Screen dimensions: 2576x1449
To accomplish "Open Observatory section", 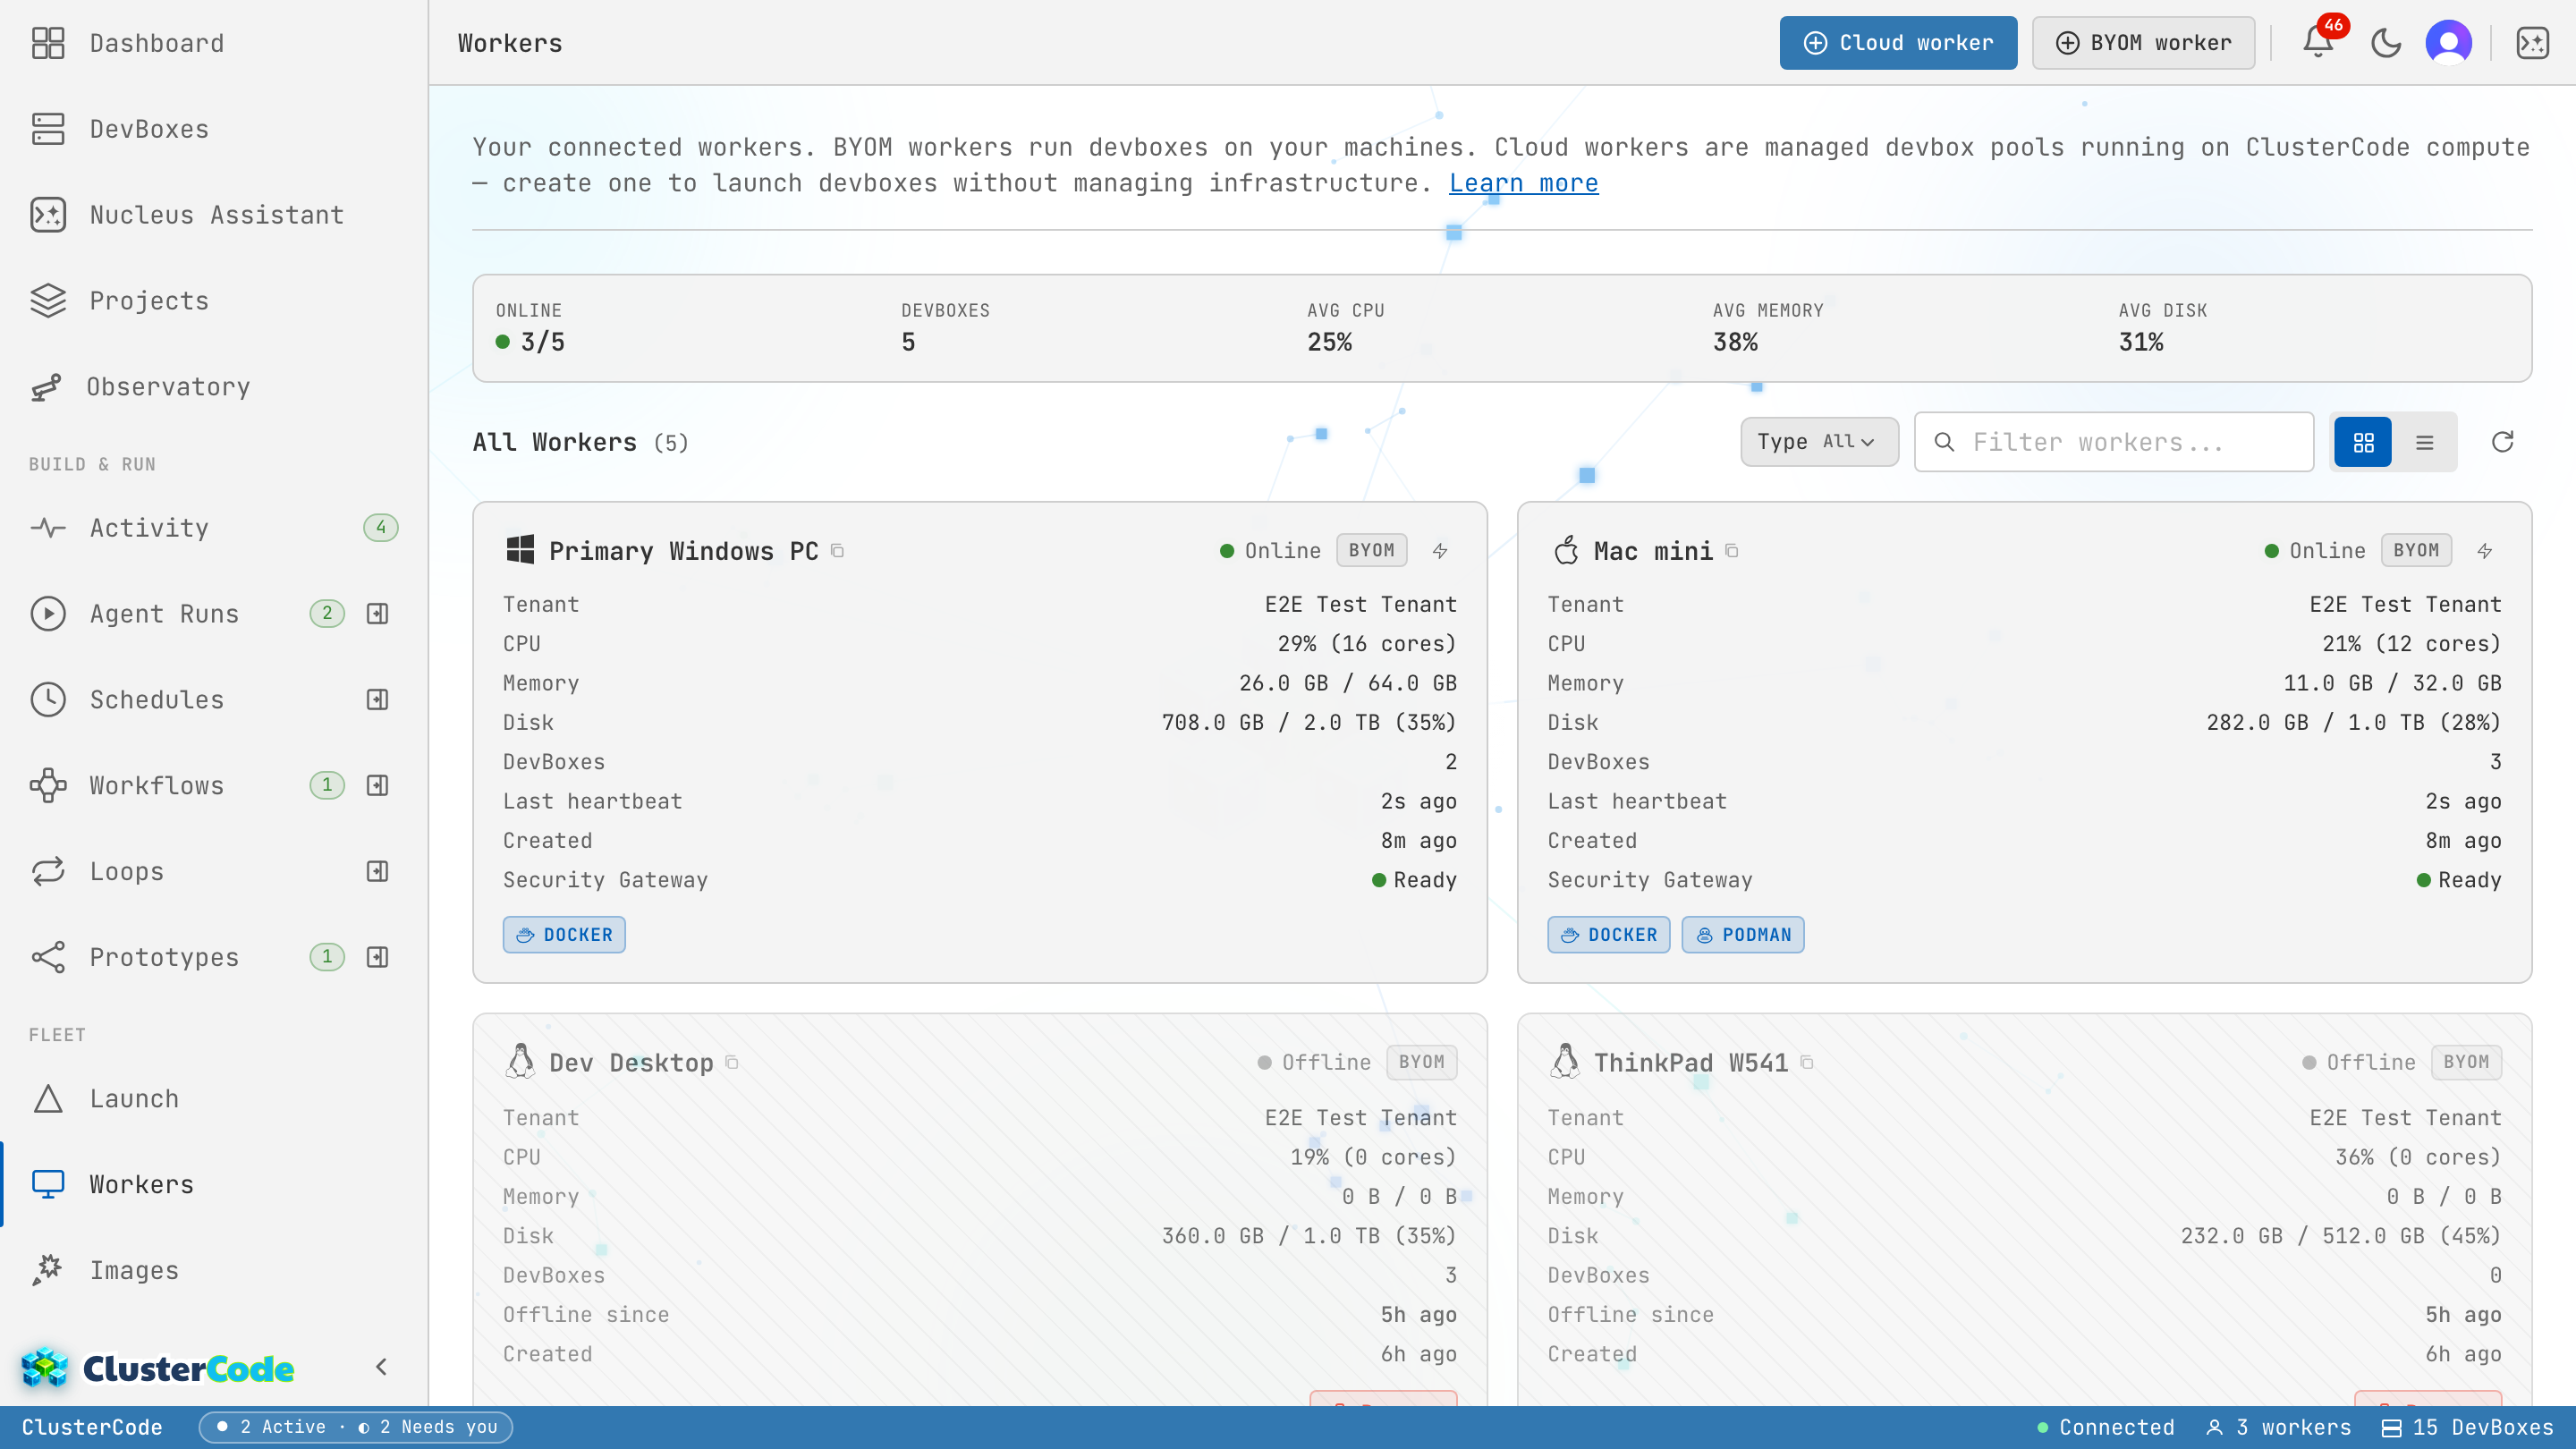I will pos(214,387).
